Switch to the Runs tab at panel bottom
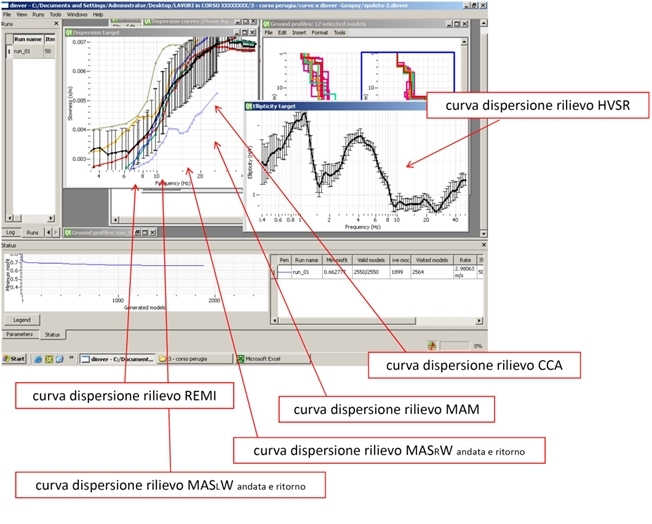This screenshot has height=524, width=652. tap(32, 232)
